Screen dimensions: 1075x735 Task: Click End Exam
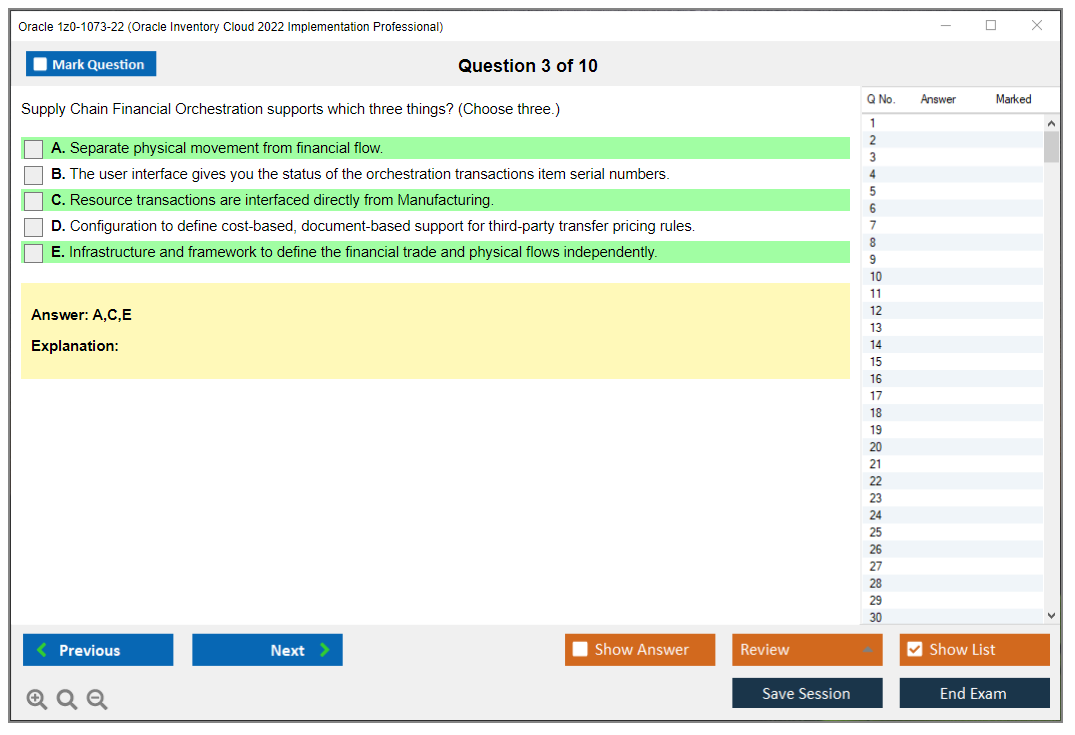[974, 692]
